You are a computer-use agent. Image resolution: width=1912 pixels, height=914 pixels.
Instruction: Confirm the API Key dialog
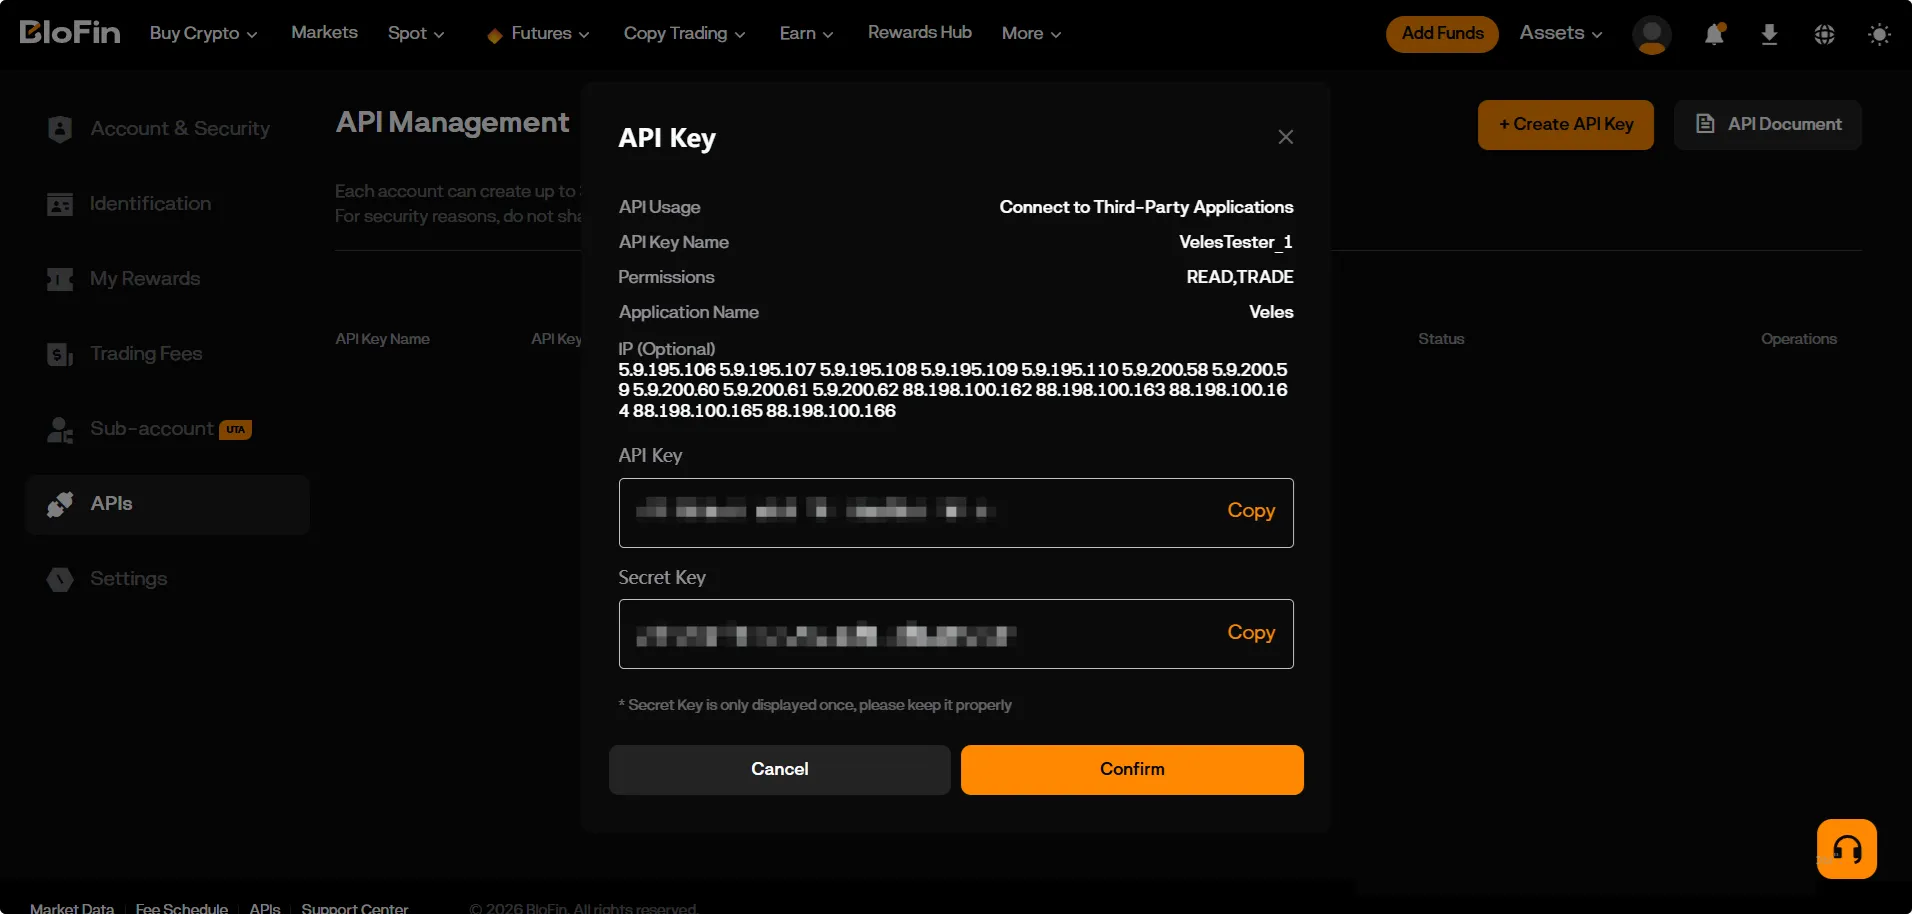click(x=1132, y=770)
